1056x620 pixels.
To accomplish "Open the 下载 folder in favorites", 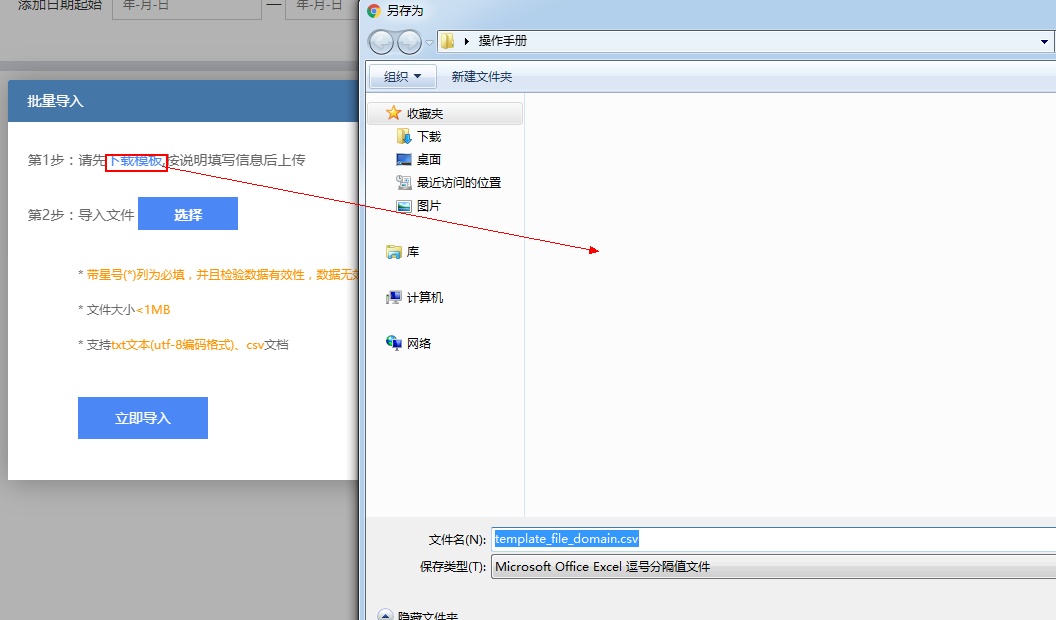I will [428, 136].
